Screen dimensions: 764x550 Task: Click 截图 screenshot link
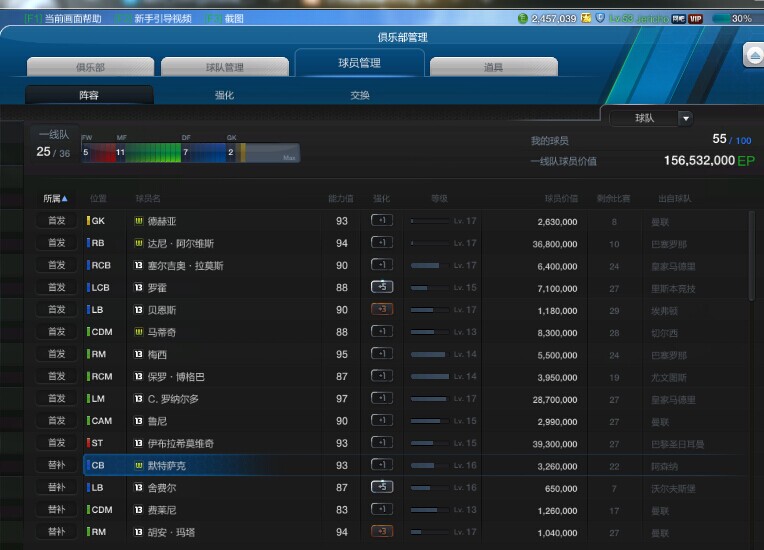(x=234, y=19)
